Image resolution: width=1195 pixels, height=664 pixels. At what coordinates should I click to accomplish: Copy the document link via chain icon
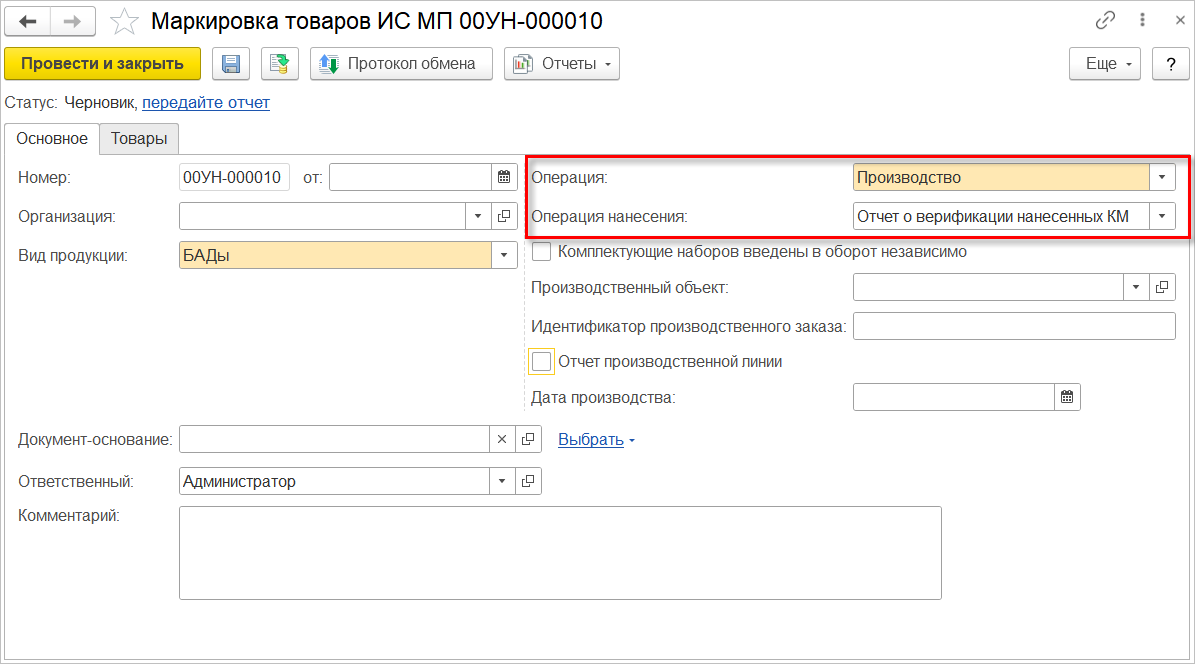tap(1105, 21)
